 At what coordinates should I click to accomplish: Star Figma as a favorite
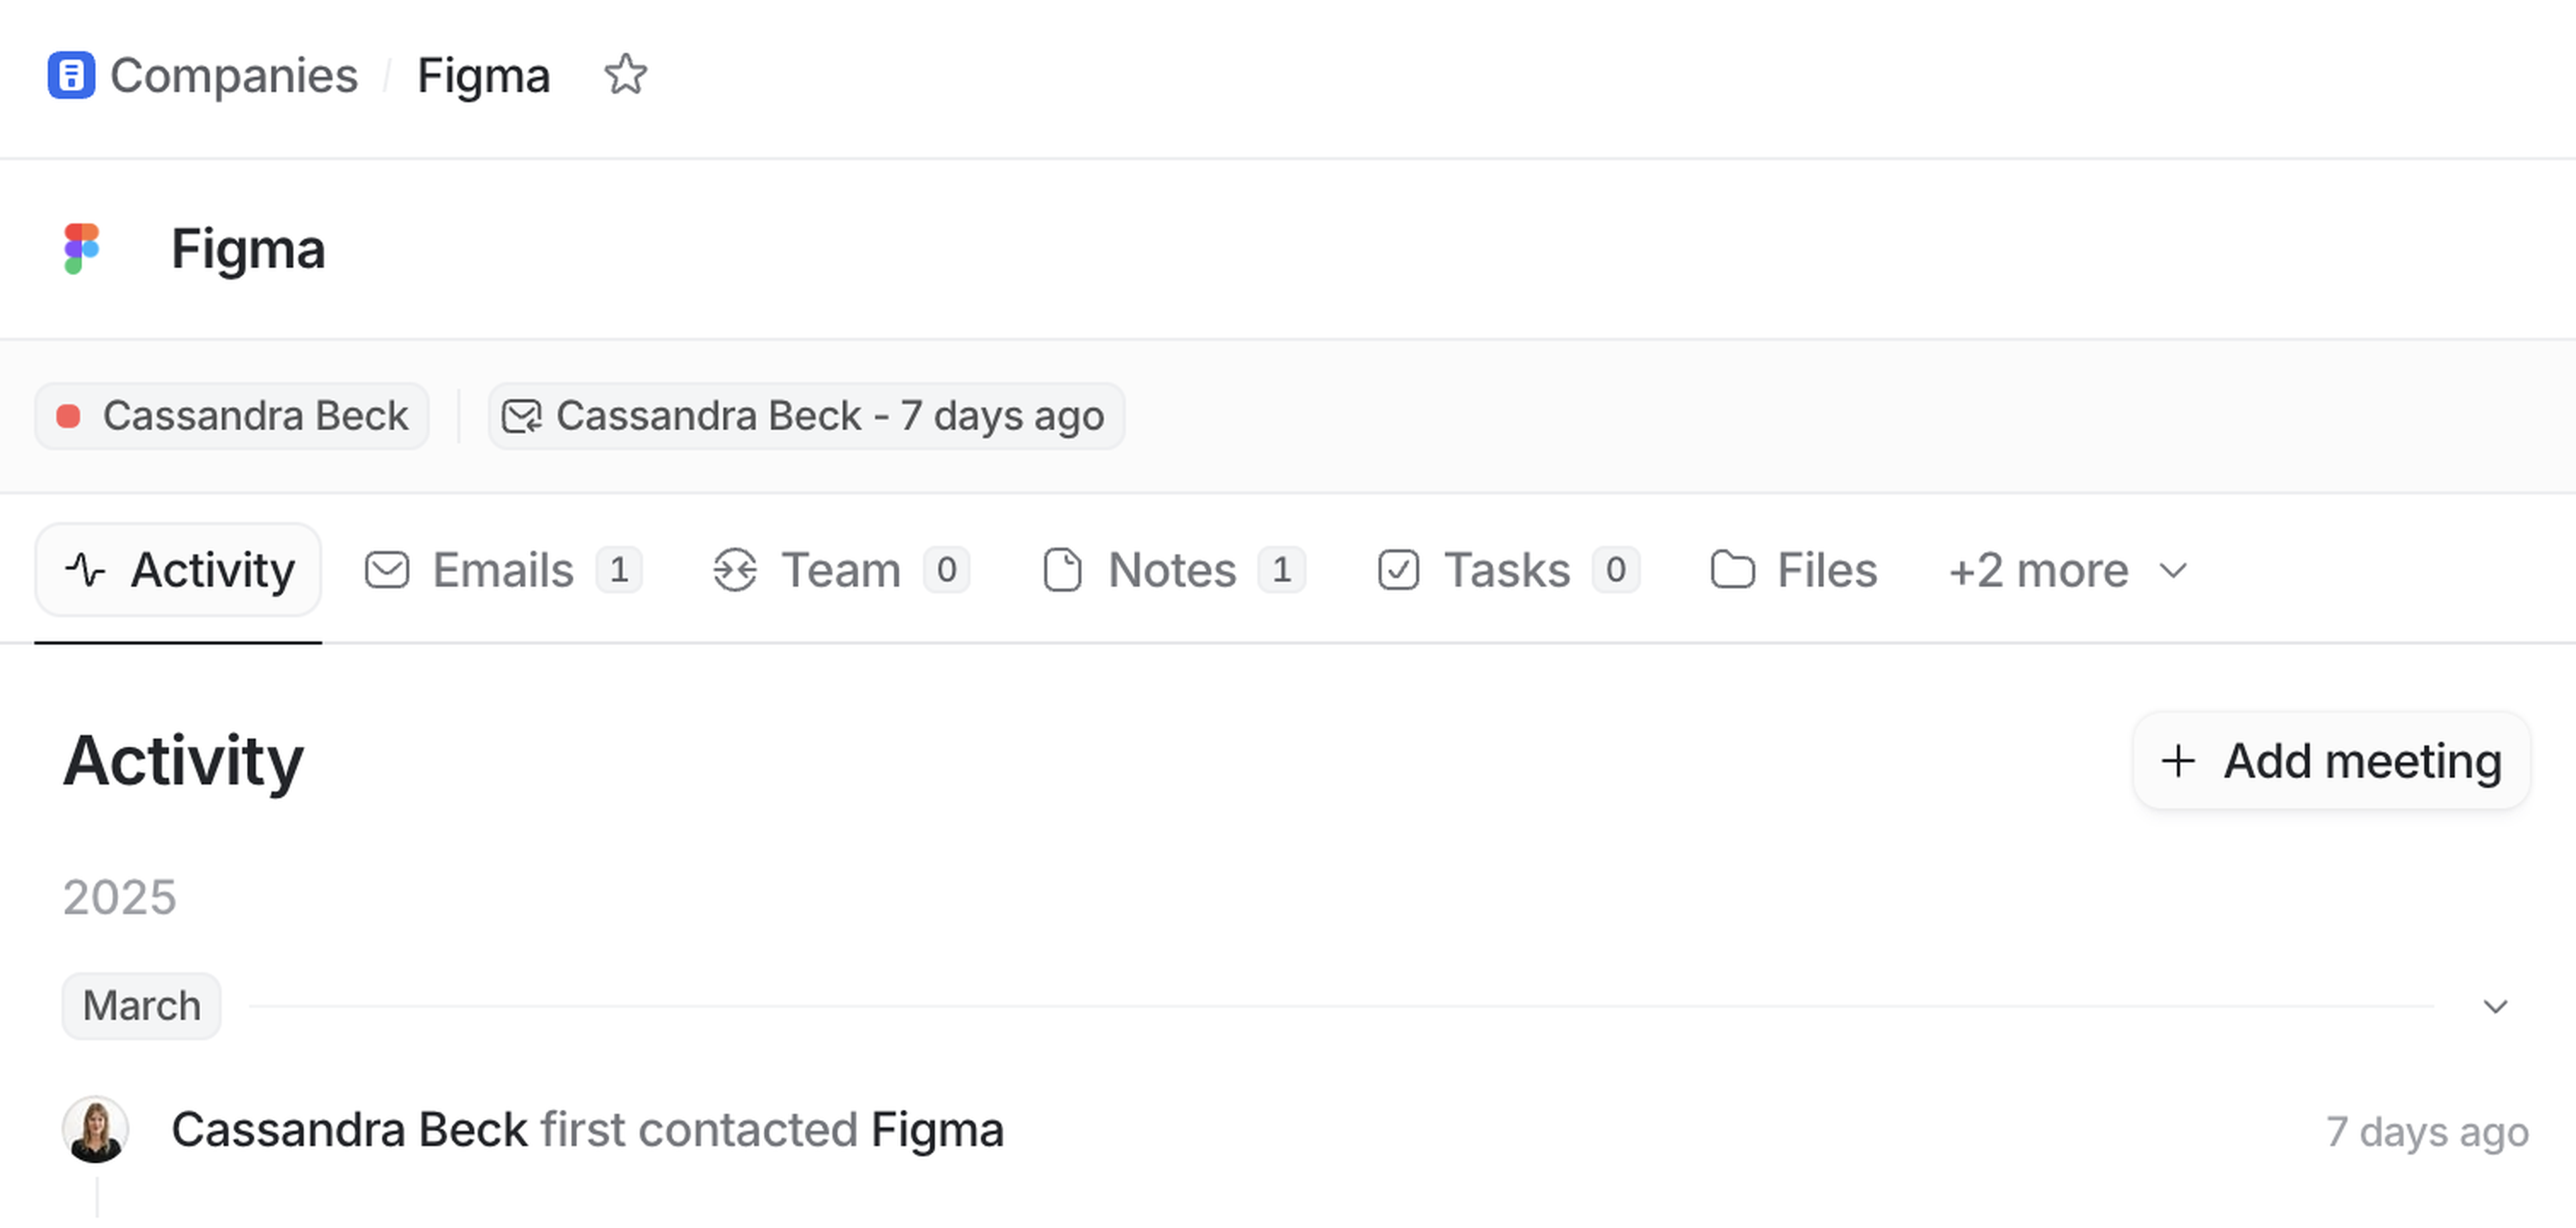(626, 76)
